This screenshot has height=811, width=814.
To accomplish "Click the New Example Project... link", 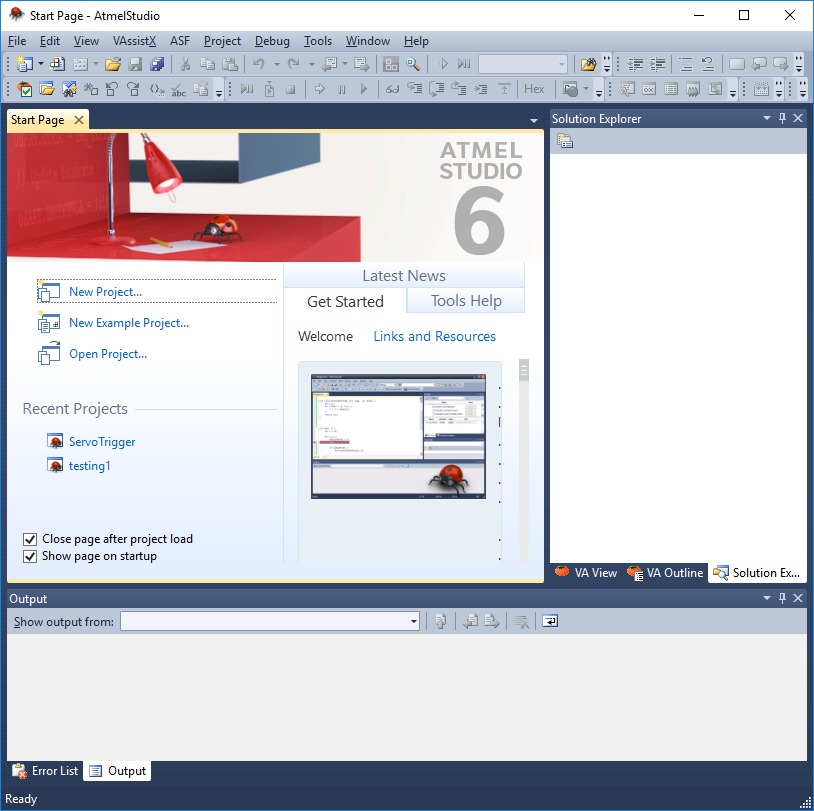I will pos(129,323).
